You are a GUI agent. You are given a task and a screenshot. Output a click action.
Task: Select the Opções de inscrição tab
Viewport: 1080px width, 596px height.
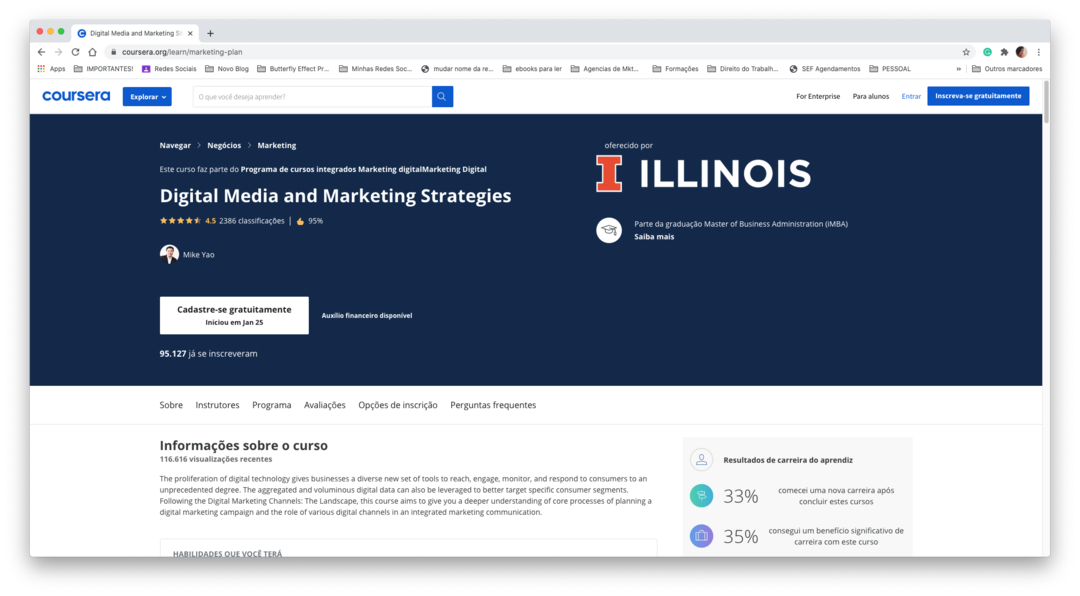[397, 405]
